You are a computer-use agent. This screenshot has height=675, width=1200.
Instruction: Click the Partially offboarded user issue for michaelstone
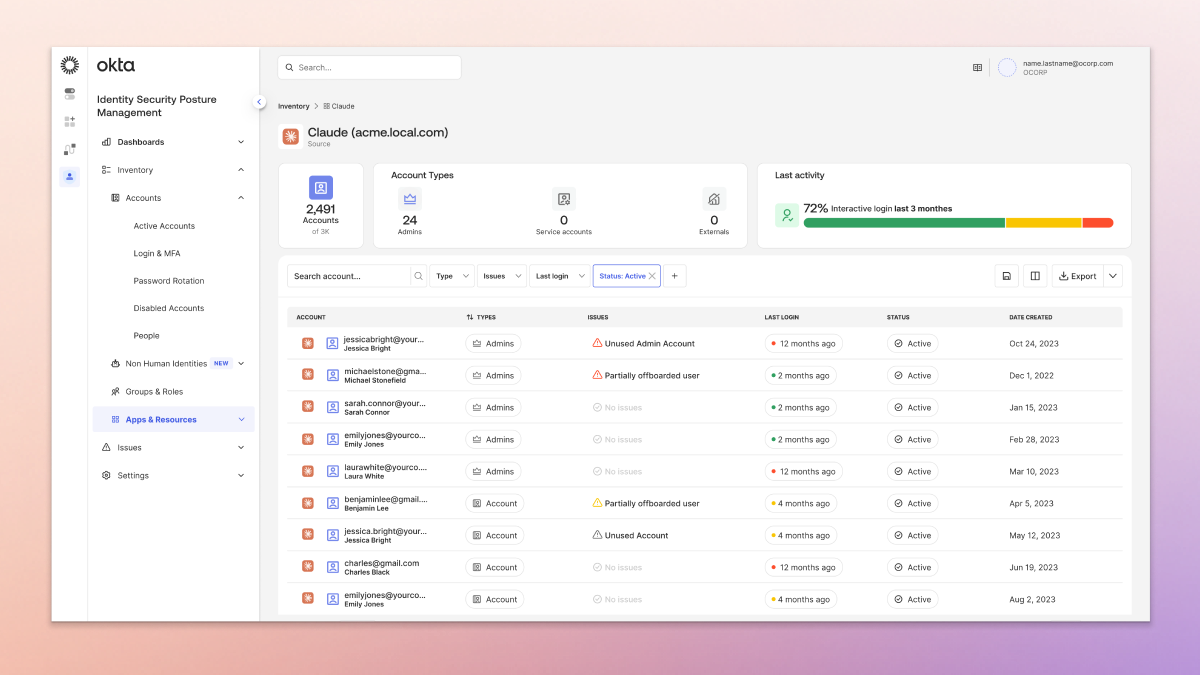pyautogui.click(x=646, y=375)
